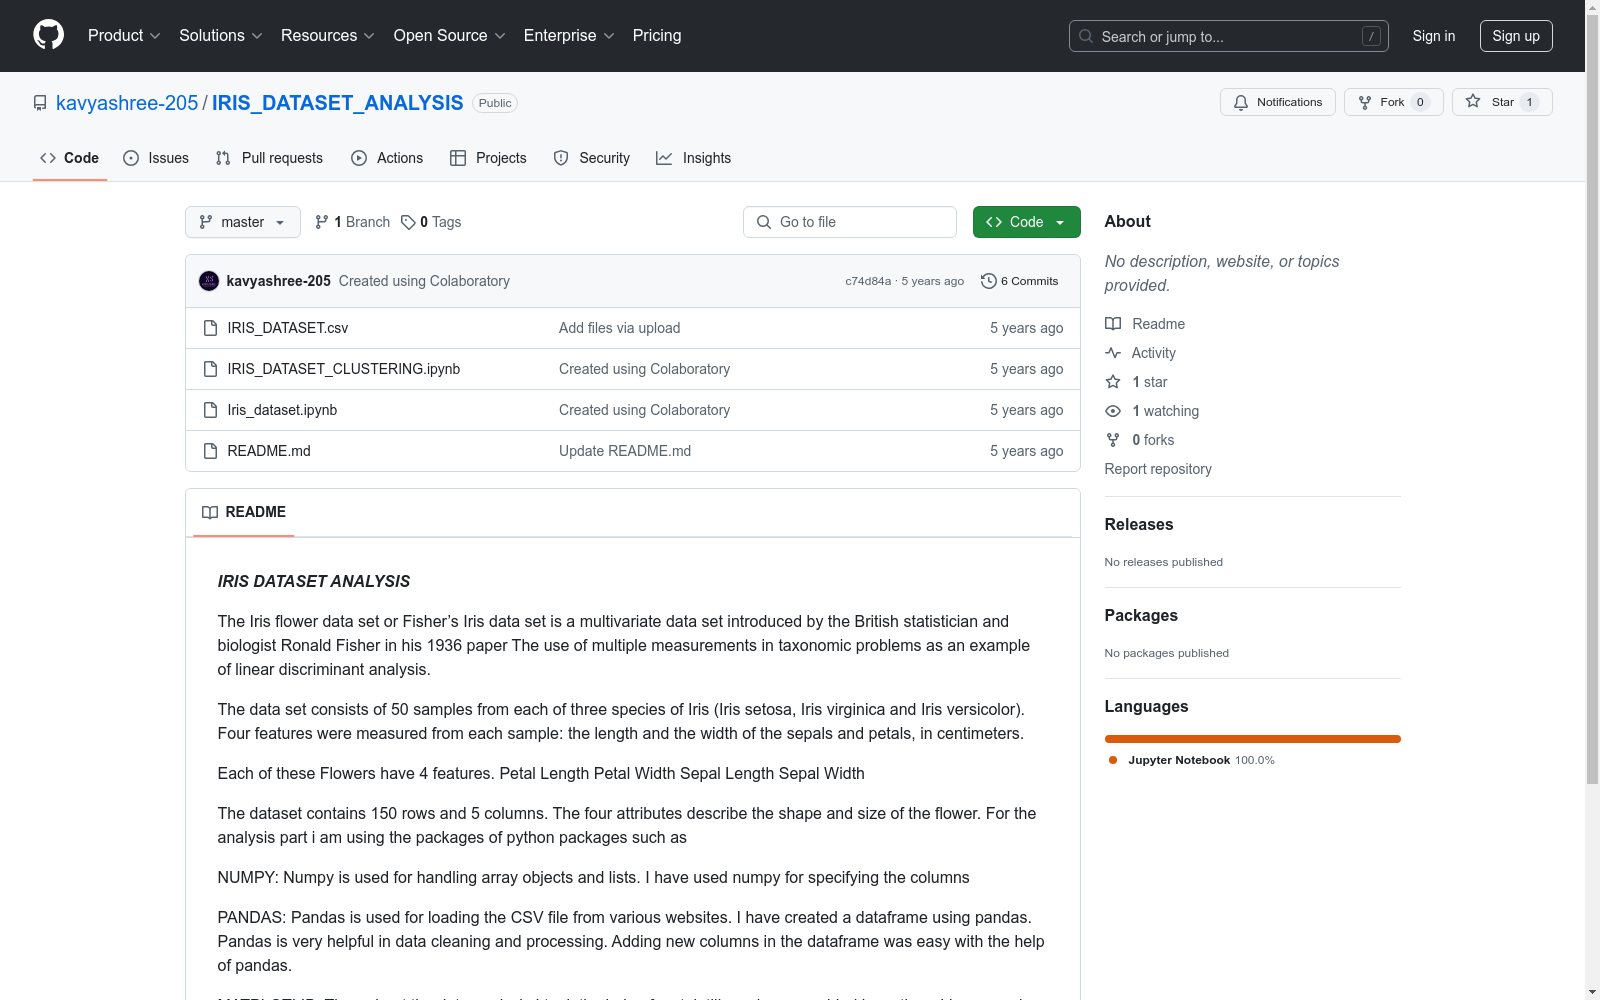The width and height of the screenshot is (1600, 1000).
Task: Open the IRIS_DATASET.csv file
Action: click(288, 328)
